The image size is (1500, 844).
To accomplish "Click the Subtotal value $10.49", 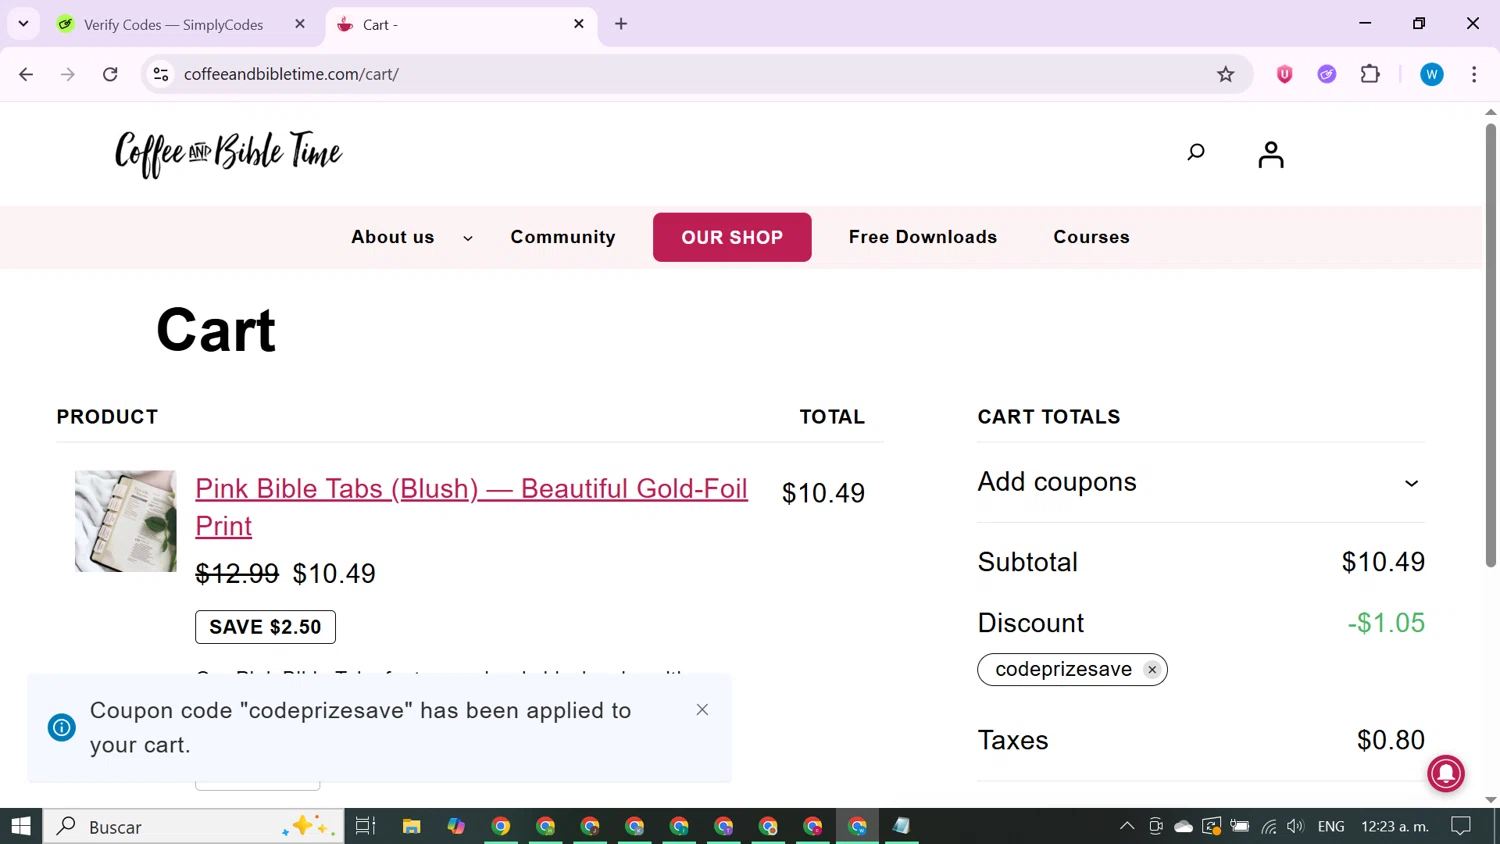I will pyautogui.click(x=1383, y=562).
